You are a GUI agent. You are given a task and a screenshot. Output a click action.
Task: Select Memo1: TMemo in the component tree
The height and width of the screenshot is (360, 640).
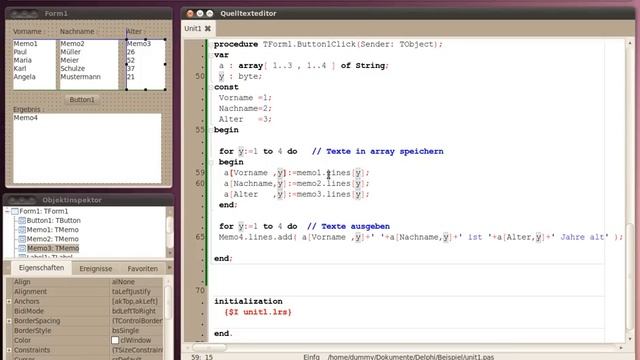tap(52, 230)
